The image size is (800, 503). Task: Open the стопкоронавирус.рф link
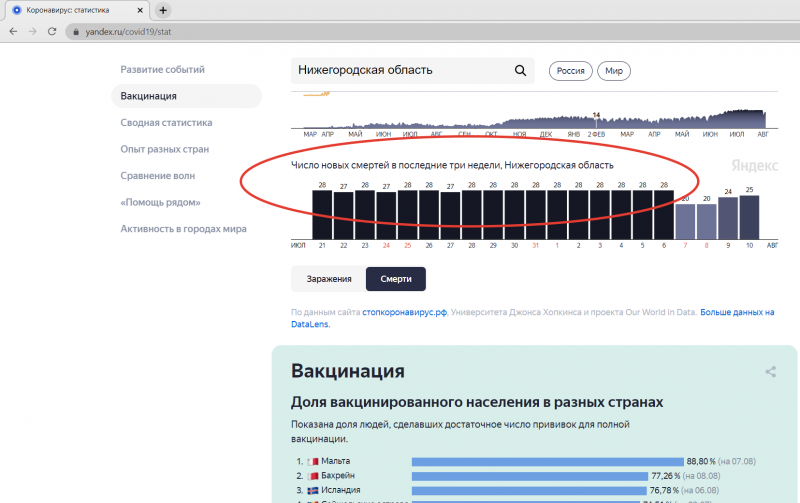click(405, 312)
